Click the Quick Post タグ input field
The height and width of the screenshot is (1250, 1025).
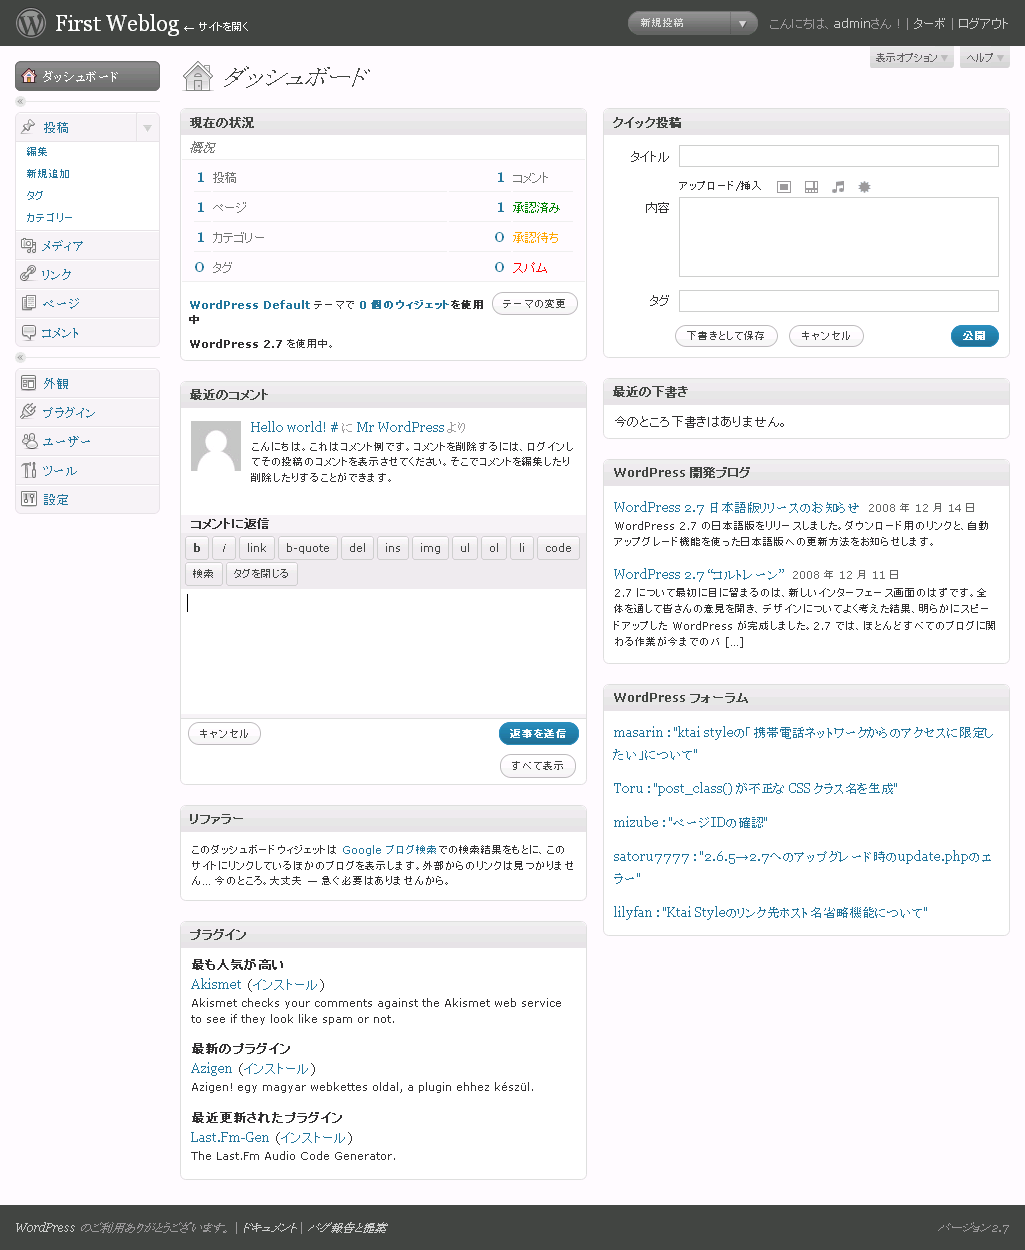[839, 301]
